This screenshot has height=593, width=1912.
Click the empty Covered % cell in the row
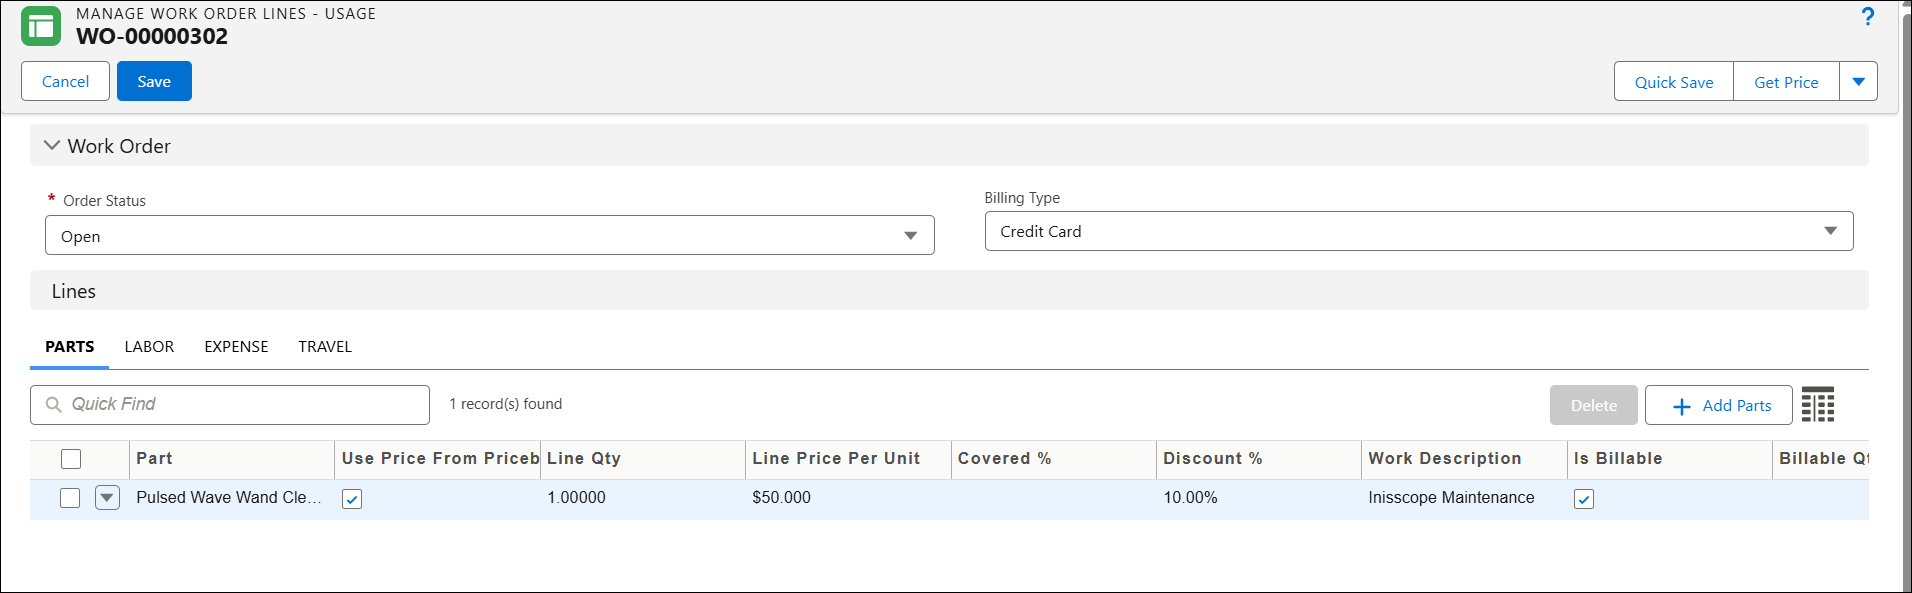pyautogui.click(x=1054, y=498)
